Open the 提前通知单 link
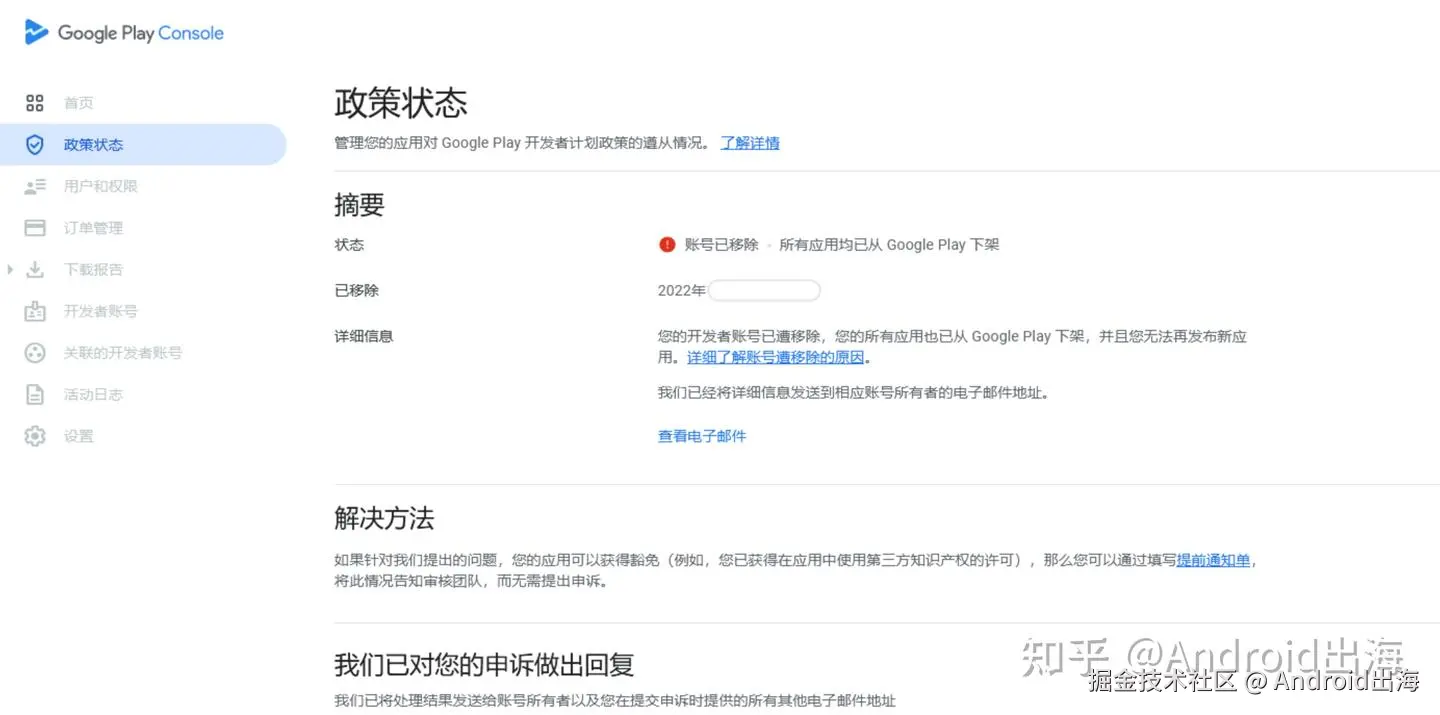The width and height of the screenshot is (1440, 715). tap(1214, 560)
